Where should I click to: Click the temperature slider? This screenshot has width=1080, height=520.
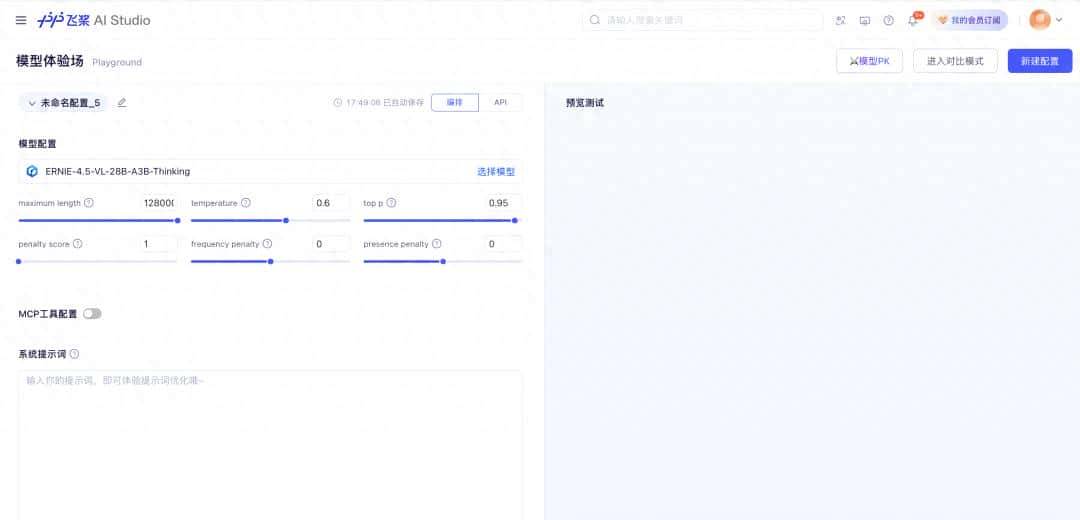click(x=270, y=220)
